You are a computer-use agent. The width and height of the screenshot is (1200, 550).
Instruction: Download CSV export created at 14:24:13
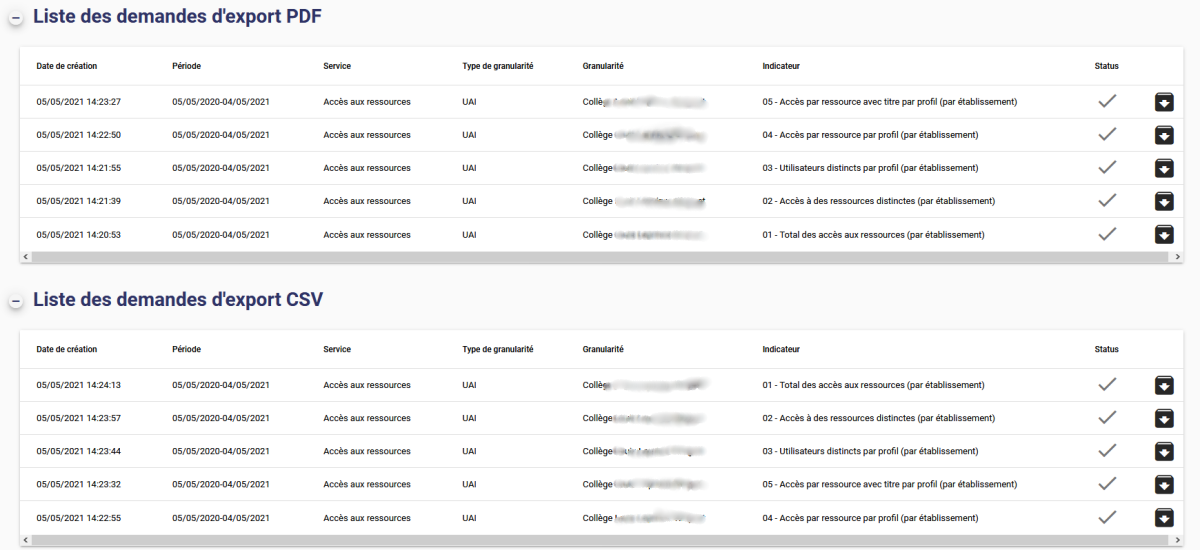pyautogui.click(x=1164, y=385)
